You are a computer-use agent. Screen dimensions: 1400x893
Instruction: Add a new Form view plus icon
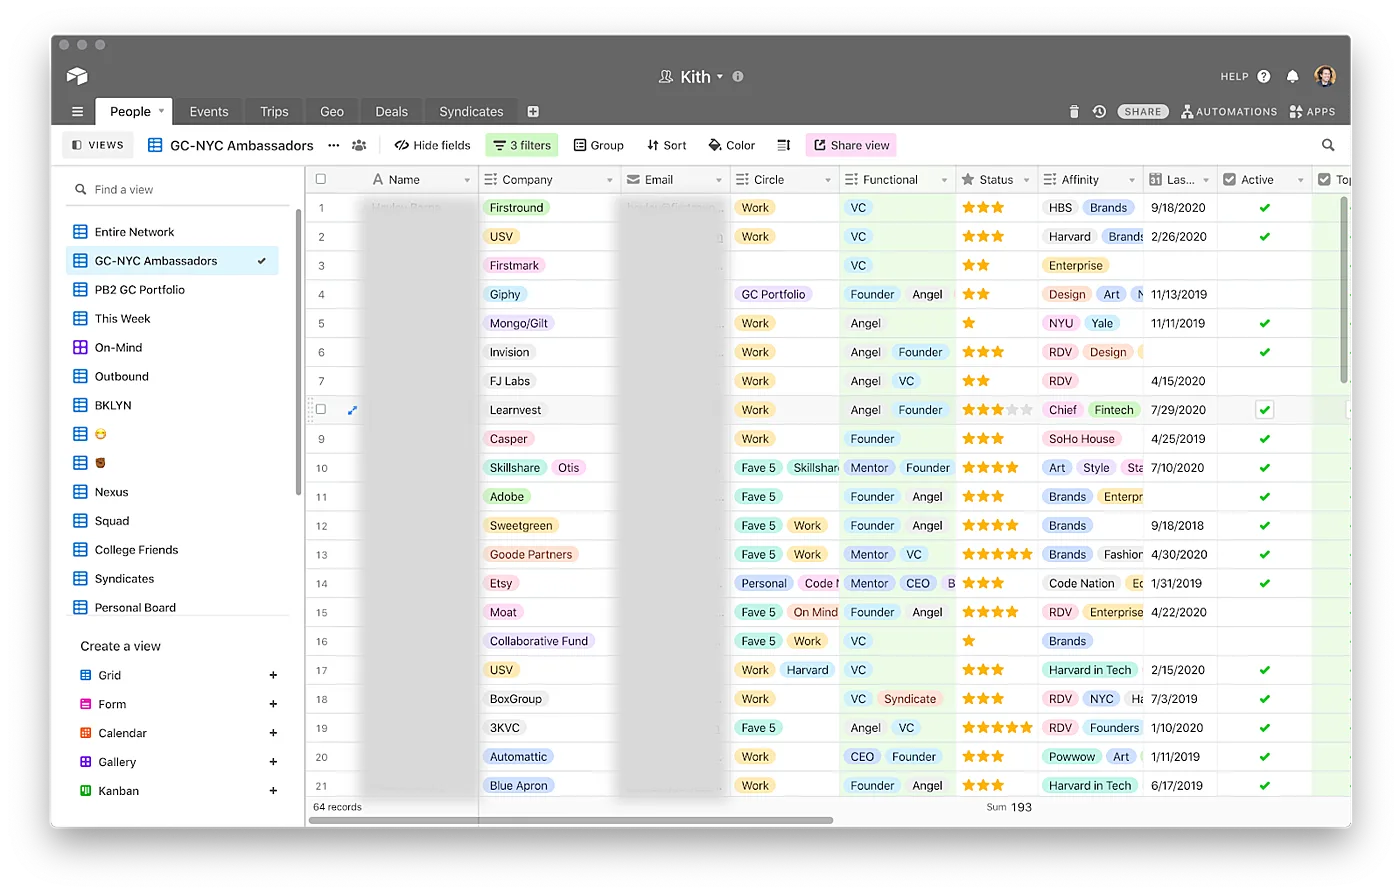pyautogui.click(x=273, y=704)
